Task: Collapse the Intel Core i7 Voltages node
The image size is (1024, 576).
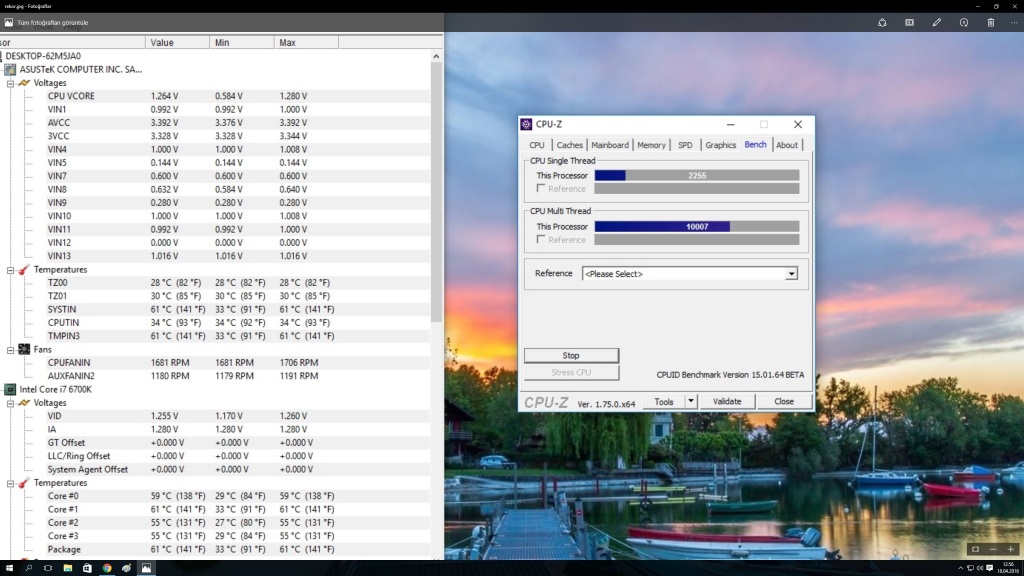Action: (10, 403)
